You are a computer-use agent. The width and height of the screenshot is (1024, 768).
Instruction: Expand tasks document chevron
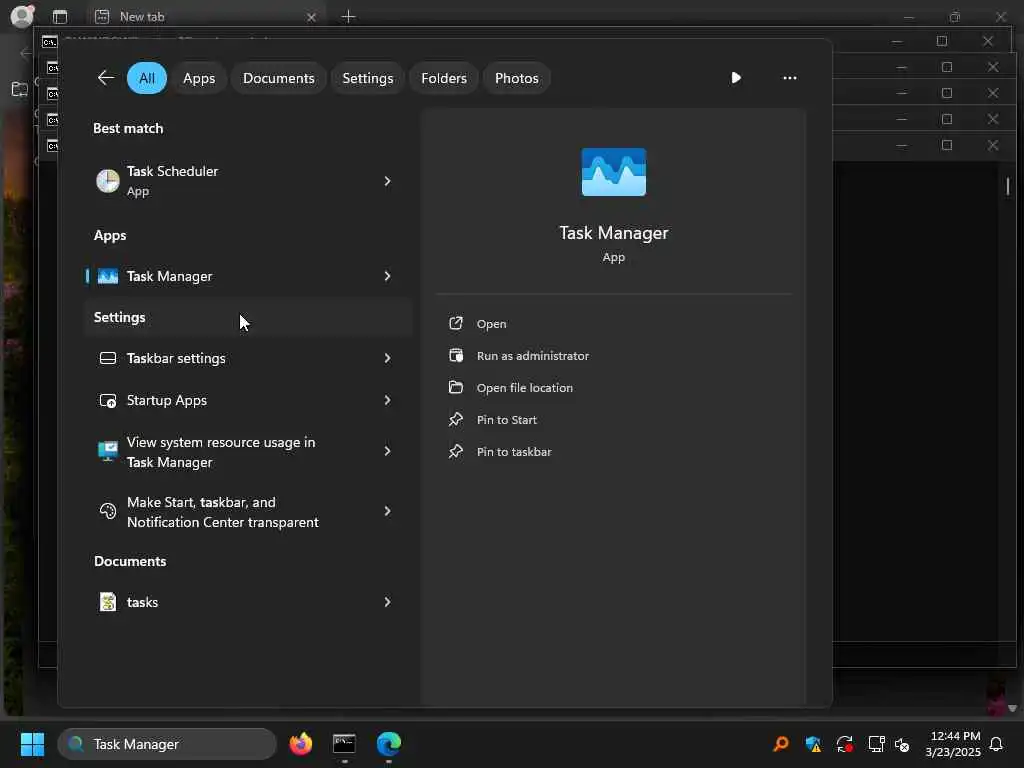pos(387,601)
